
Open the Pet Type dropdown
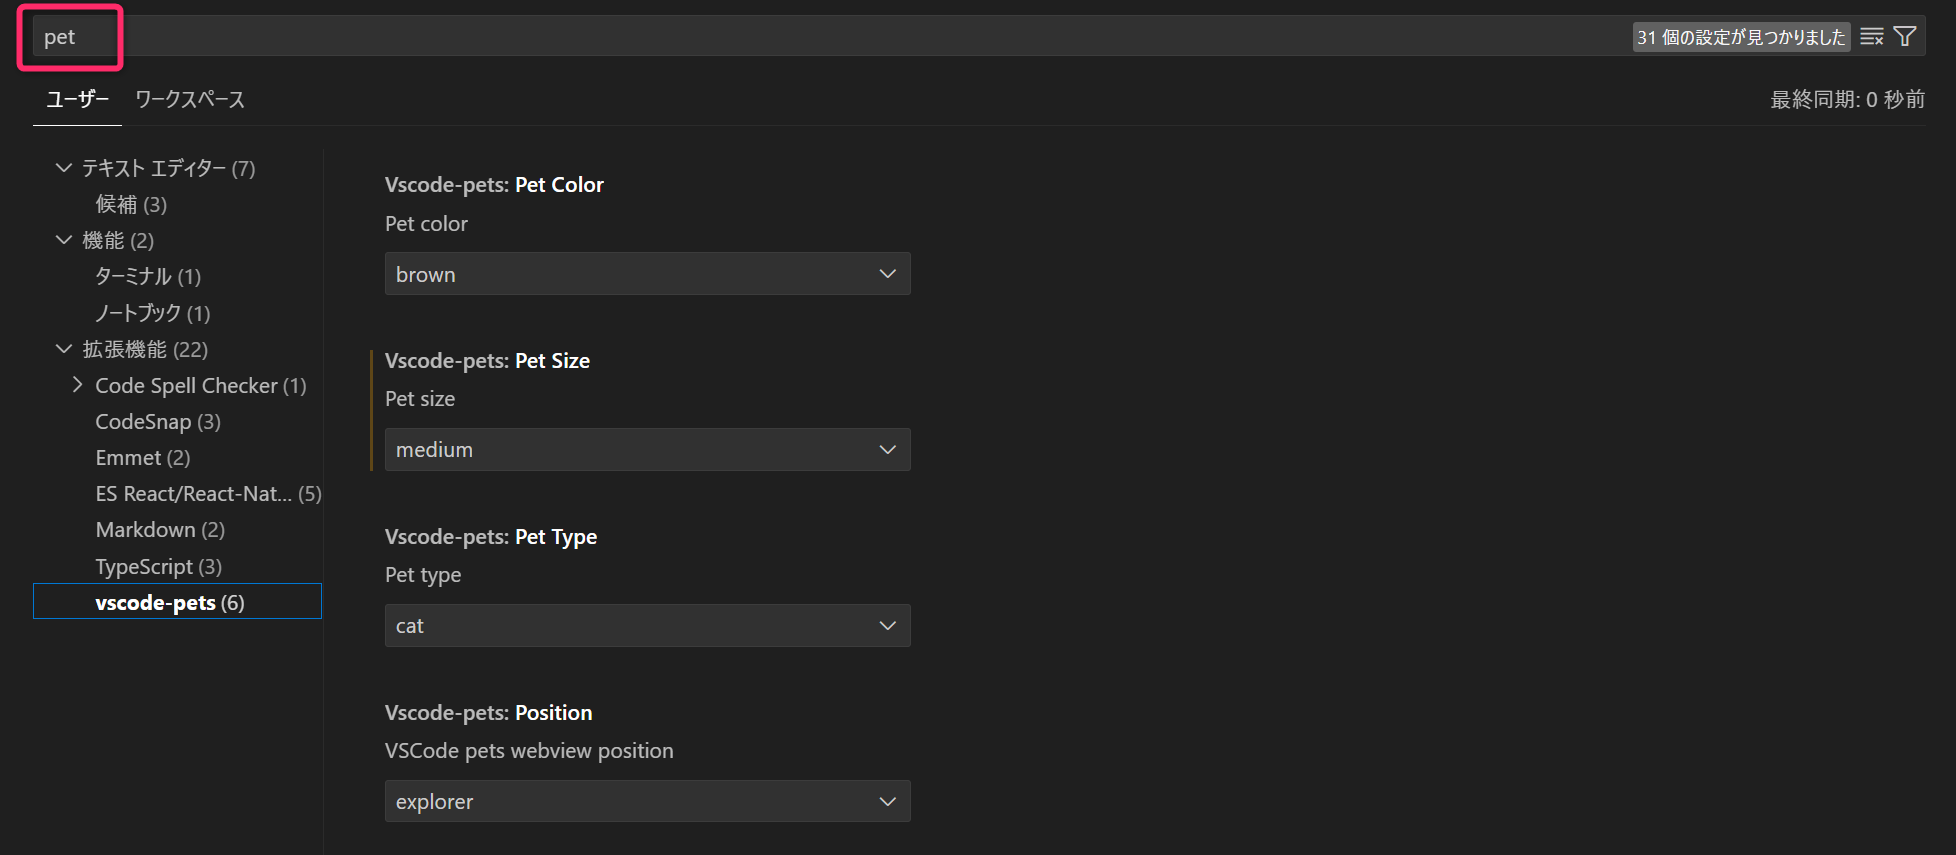pos(647,626)
